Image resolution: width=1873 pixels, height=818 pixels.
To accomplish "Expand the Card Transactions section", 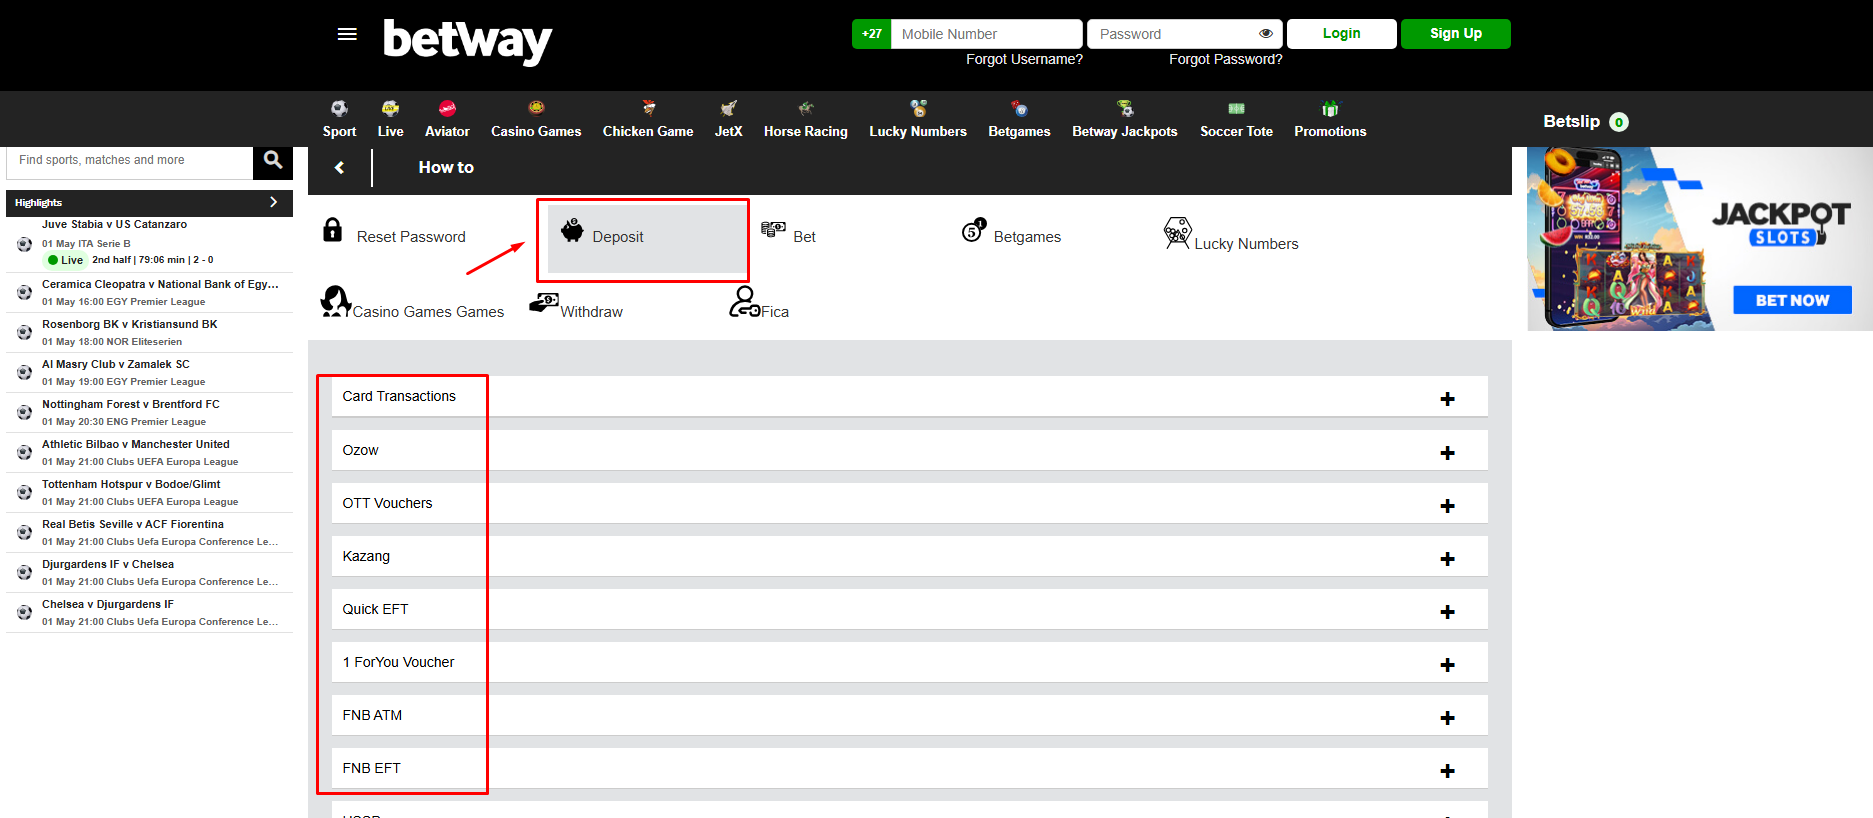I will 1446,399.
